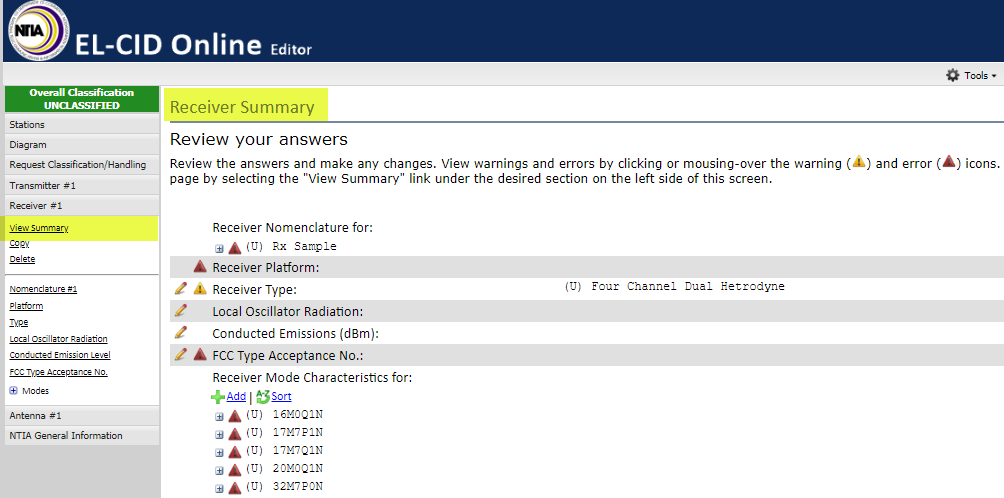Expand the Modes tree in sidebar
Viewport: 1004px width, 498px height.
pyautogui.click(x=13, y=390)
